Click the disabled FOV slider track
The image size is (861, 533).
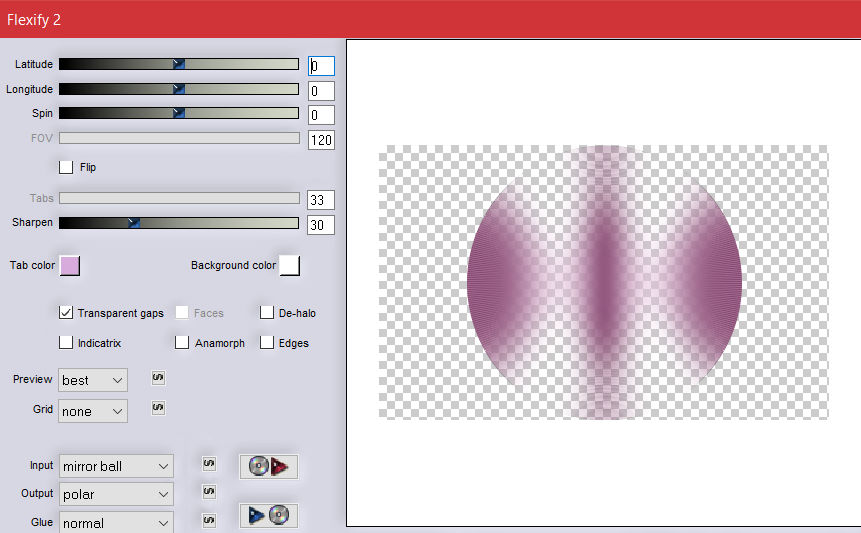tap(180, 138)
